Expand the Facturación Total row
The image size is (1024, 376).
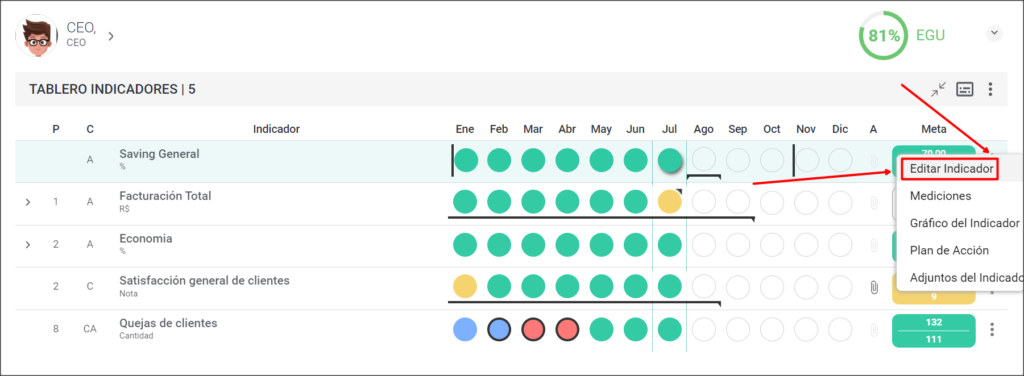27,202
